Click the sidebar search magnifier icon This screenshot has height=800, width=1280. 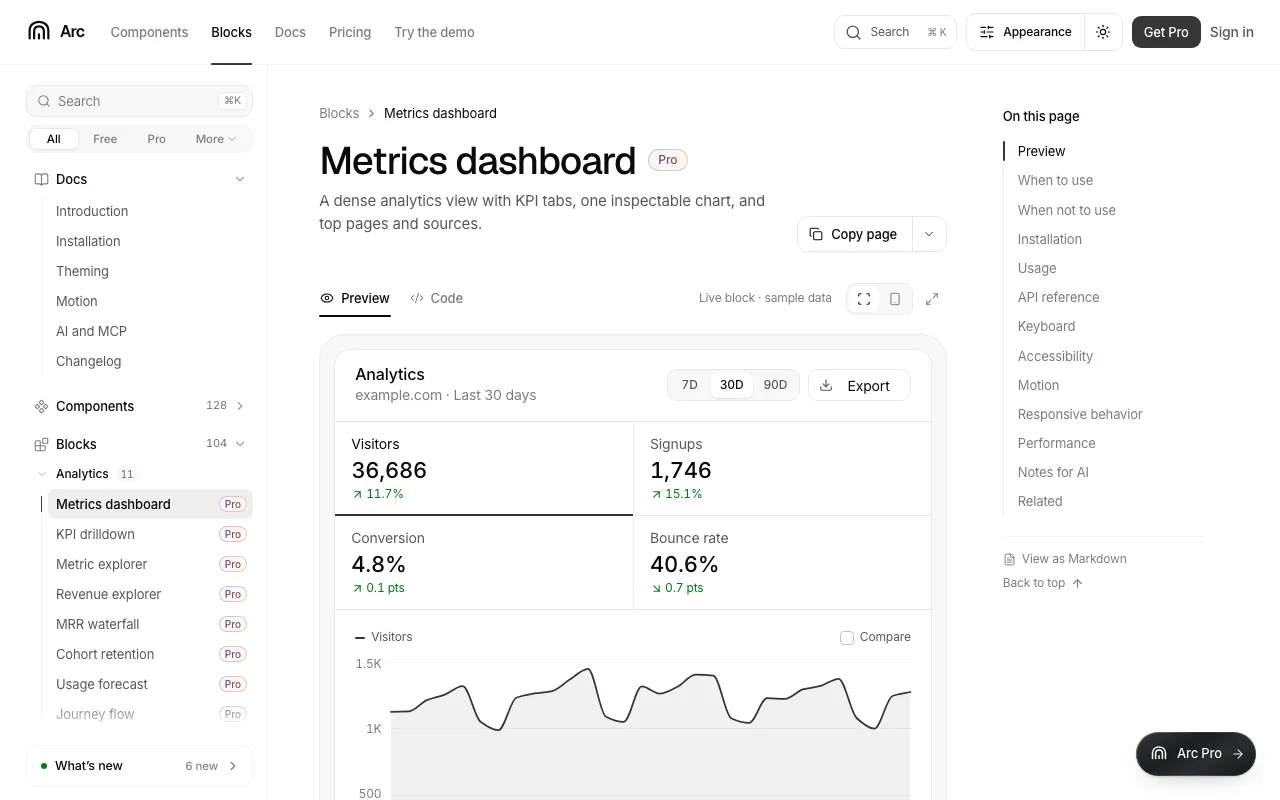coord(44,101)
